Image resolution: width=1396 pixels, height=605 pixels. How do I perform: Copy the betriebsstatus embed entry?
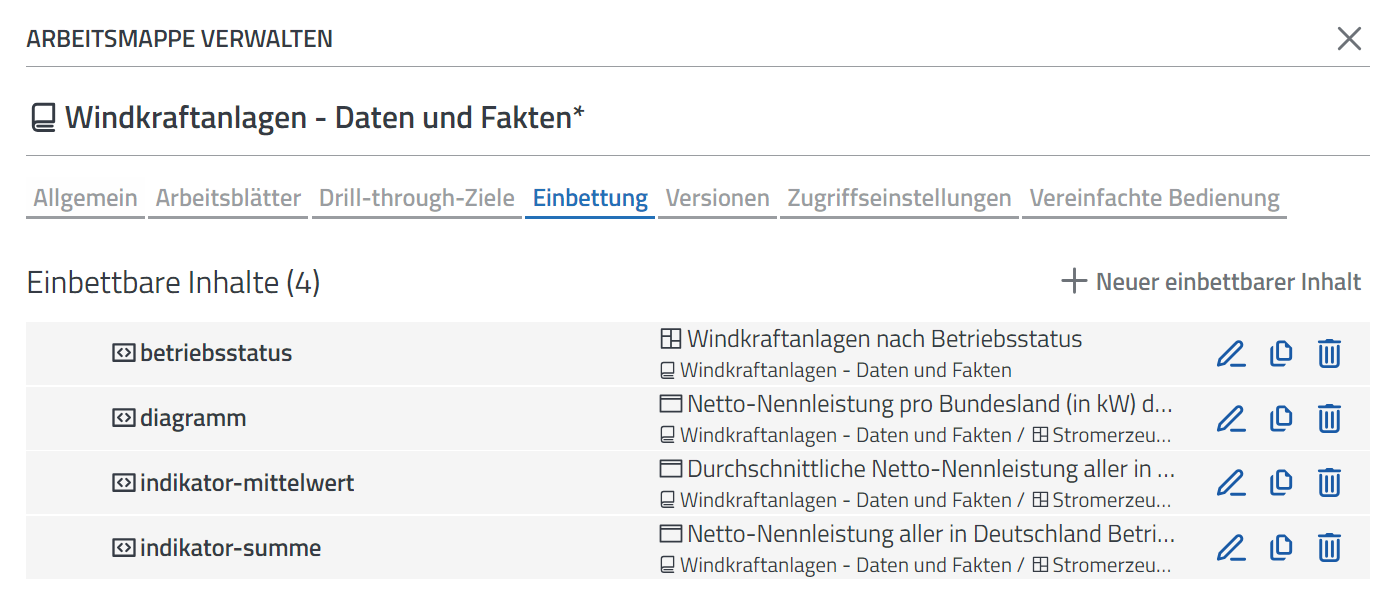pyautogui.click(x=1281, y=354)
